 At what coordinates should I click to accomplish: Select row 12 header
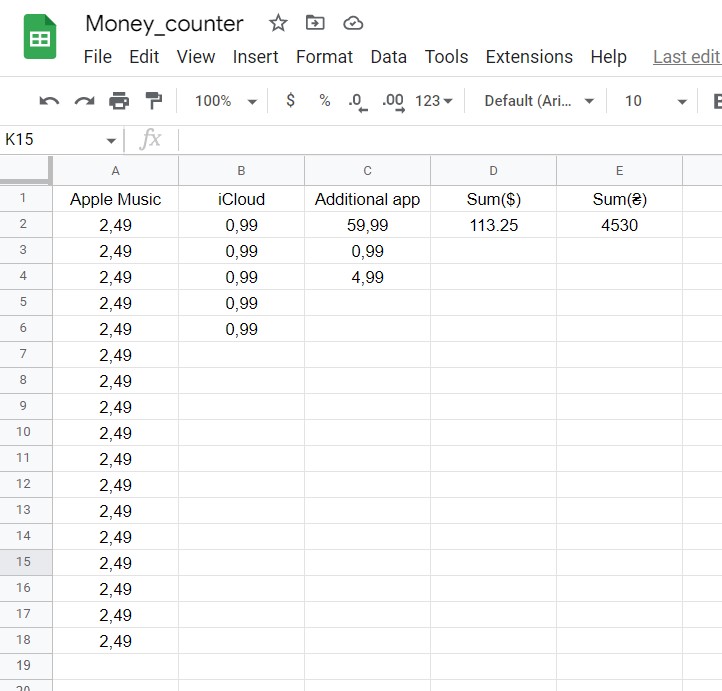coord(26,484)
